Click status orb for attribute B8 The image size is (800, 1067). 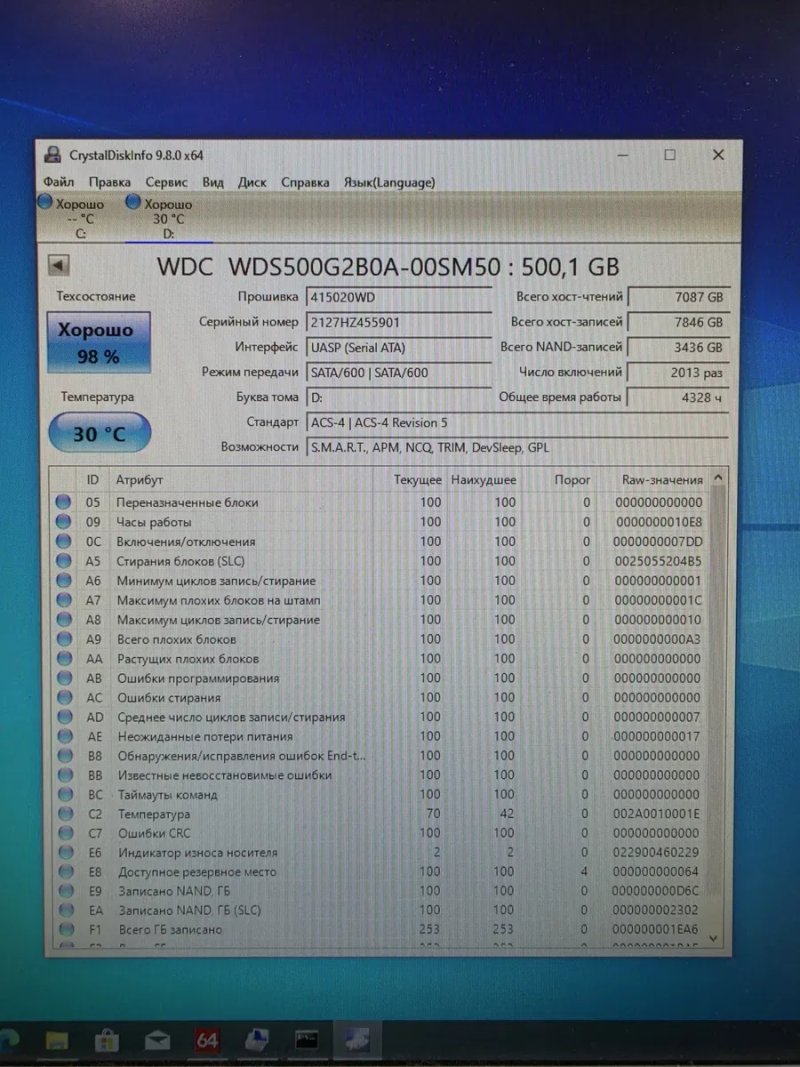click(65, 755)
